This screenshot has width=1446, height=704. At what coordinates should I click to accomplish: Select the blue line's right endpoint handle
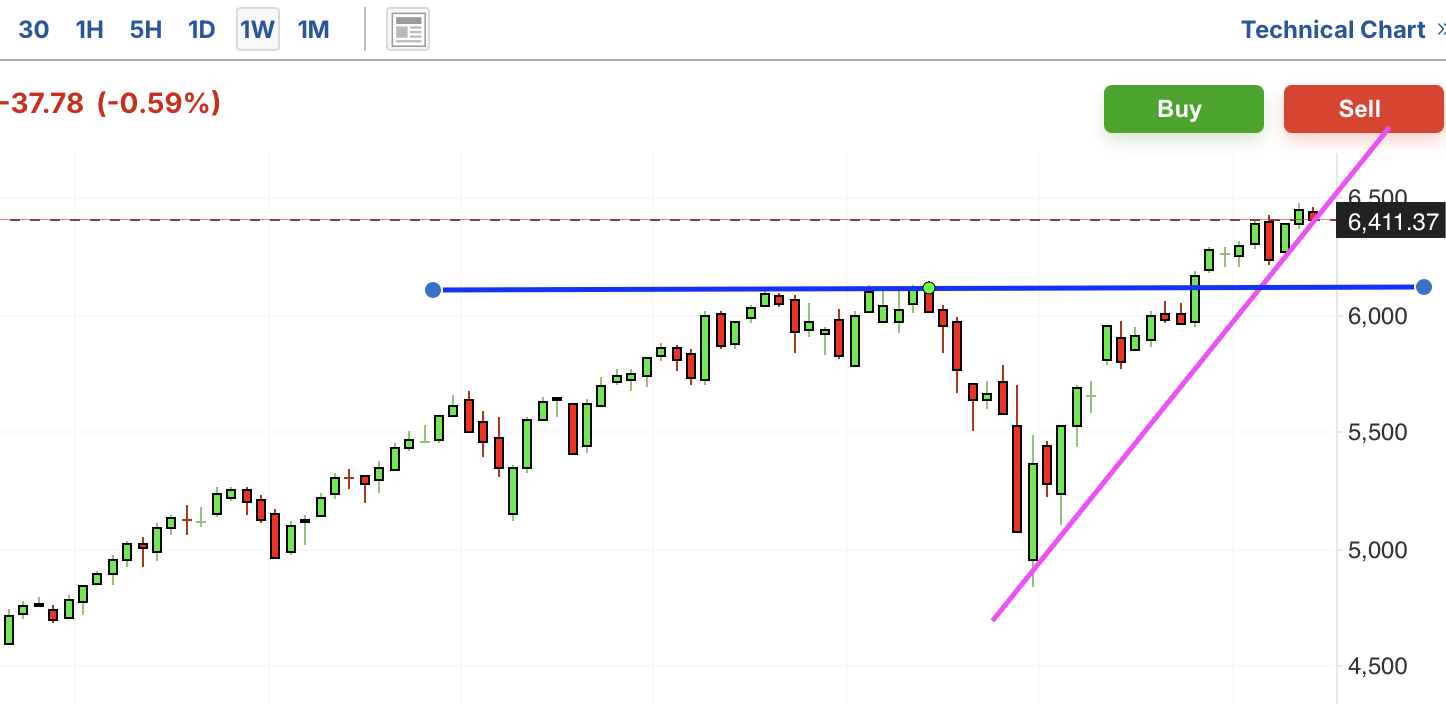coord(1423,287)
